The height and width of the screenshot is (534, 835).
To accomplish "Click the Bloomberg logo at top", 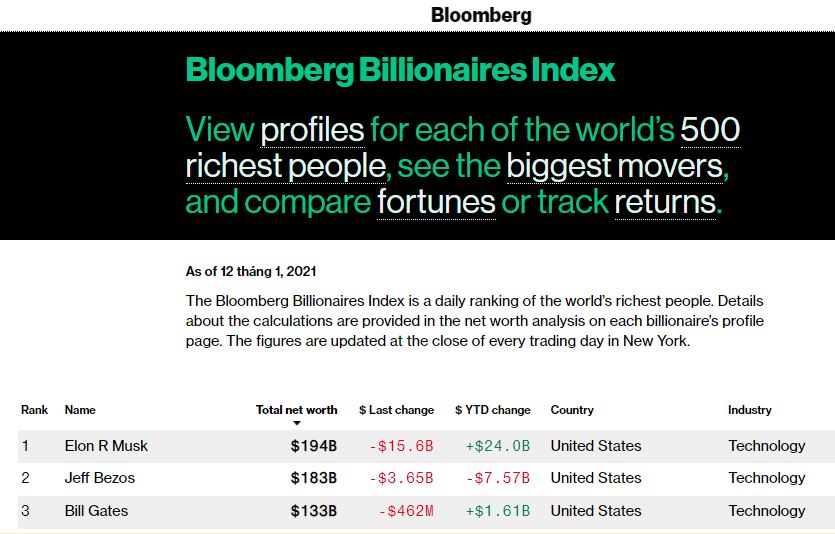I will pos(481,15).
